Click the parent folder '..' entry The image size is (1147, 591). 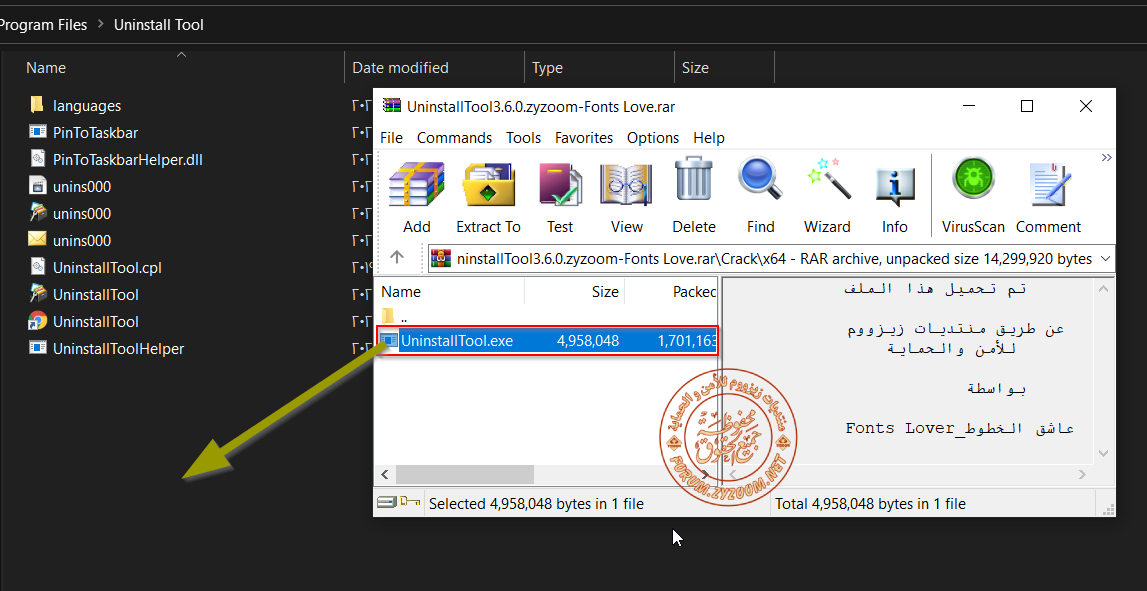[x=394, y=317]
